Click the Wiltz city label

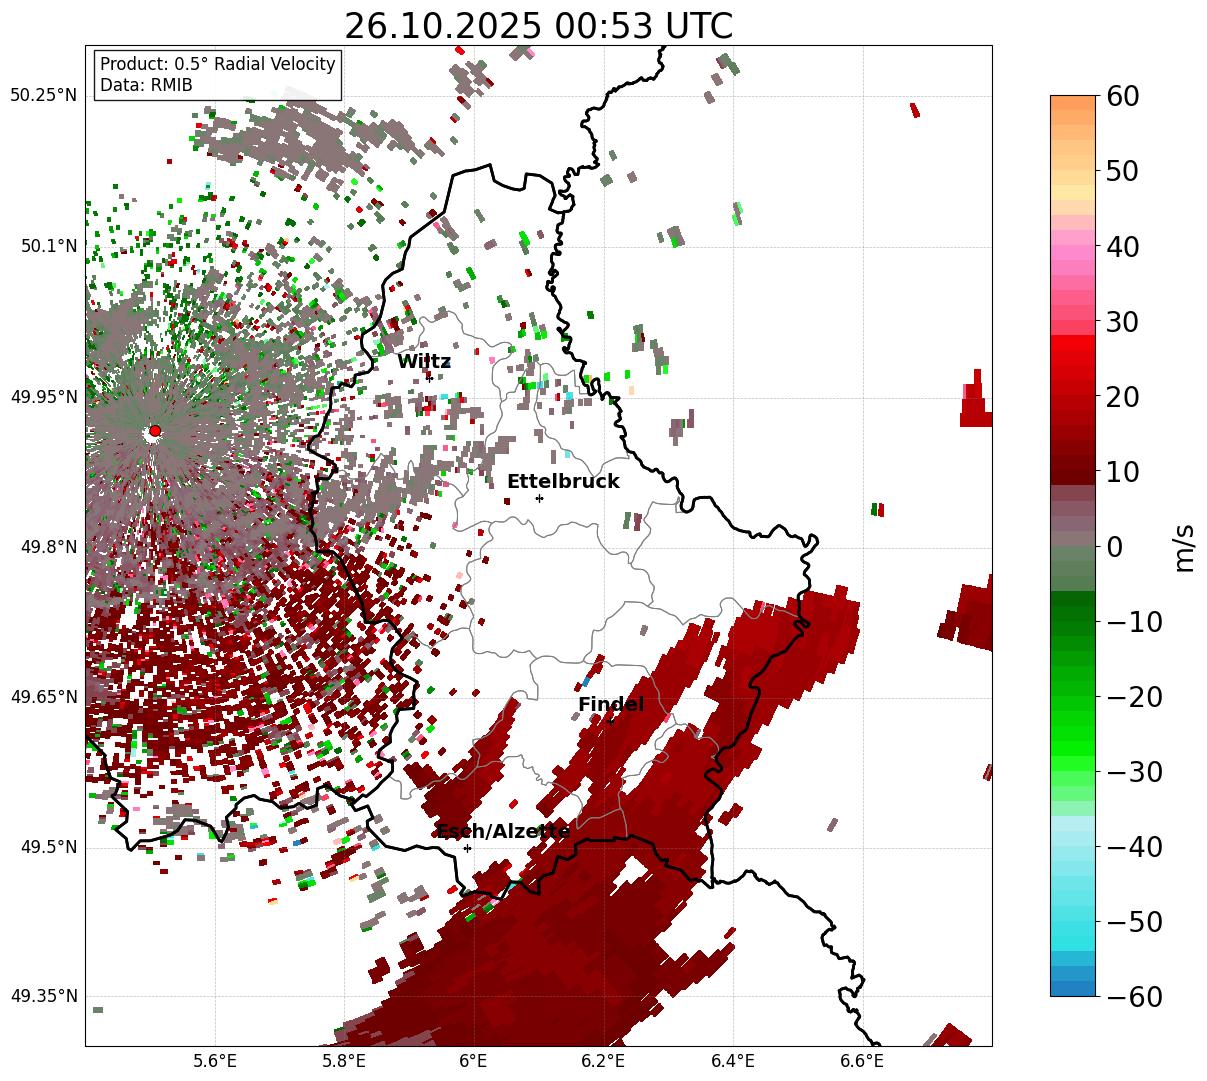tap(424, 362)
